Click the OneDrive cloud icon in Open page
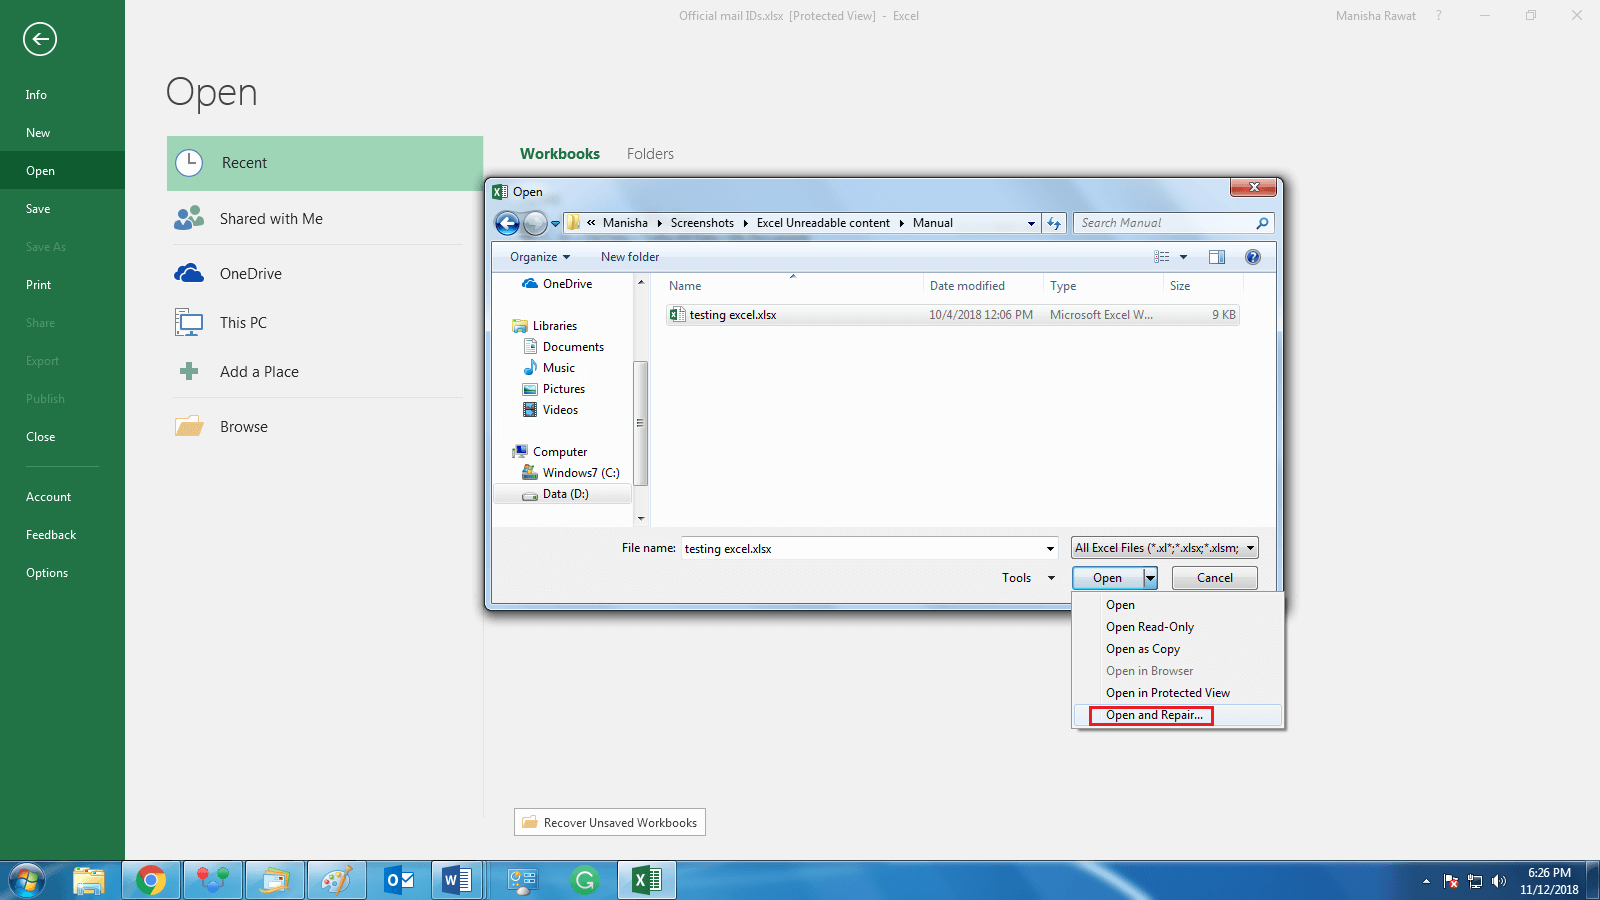This screenshot has height=900, width=1600. pyautogui.click(x=189, y=273)
